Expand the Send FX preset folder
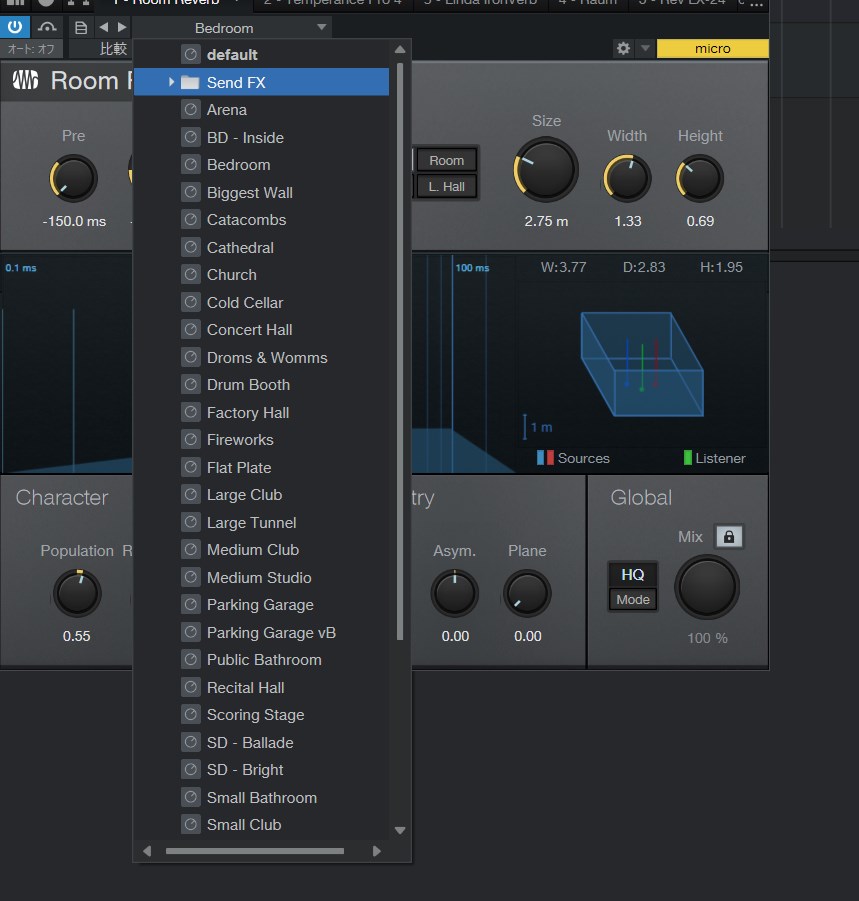 click(x=172, y=82)
